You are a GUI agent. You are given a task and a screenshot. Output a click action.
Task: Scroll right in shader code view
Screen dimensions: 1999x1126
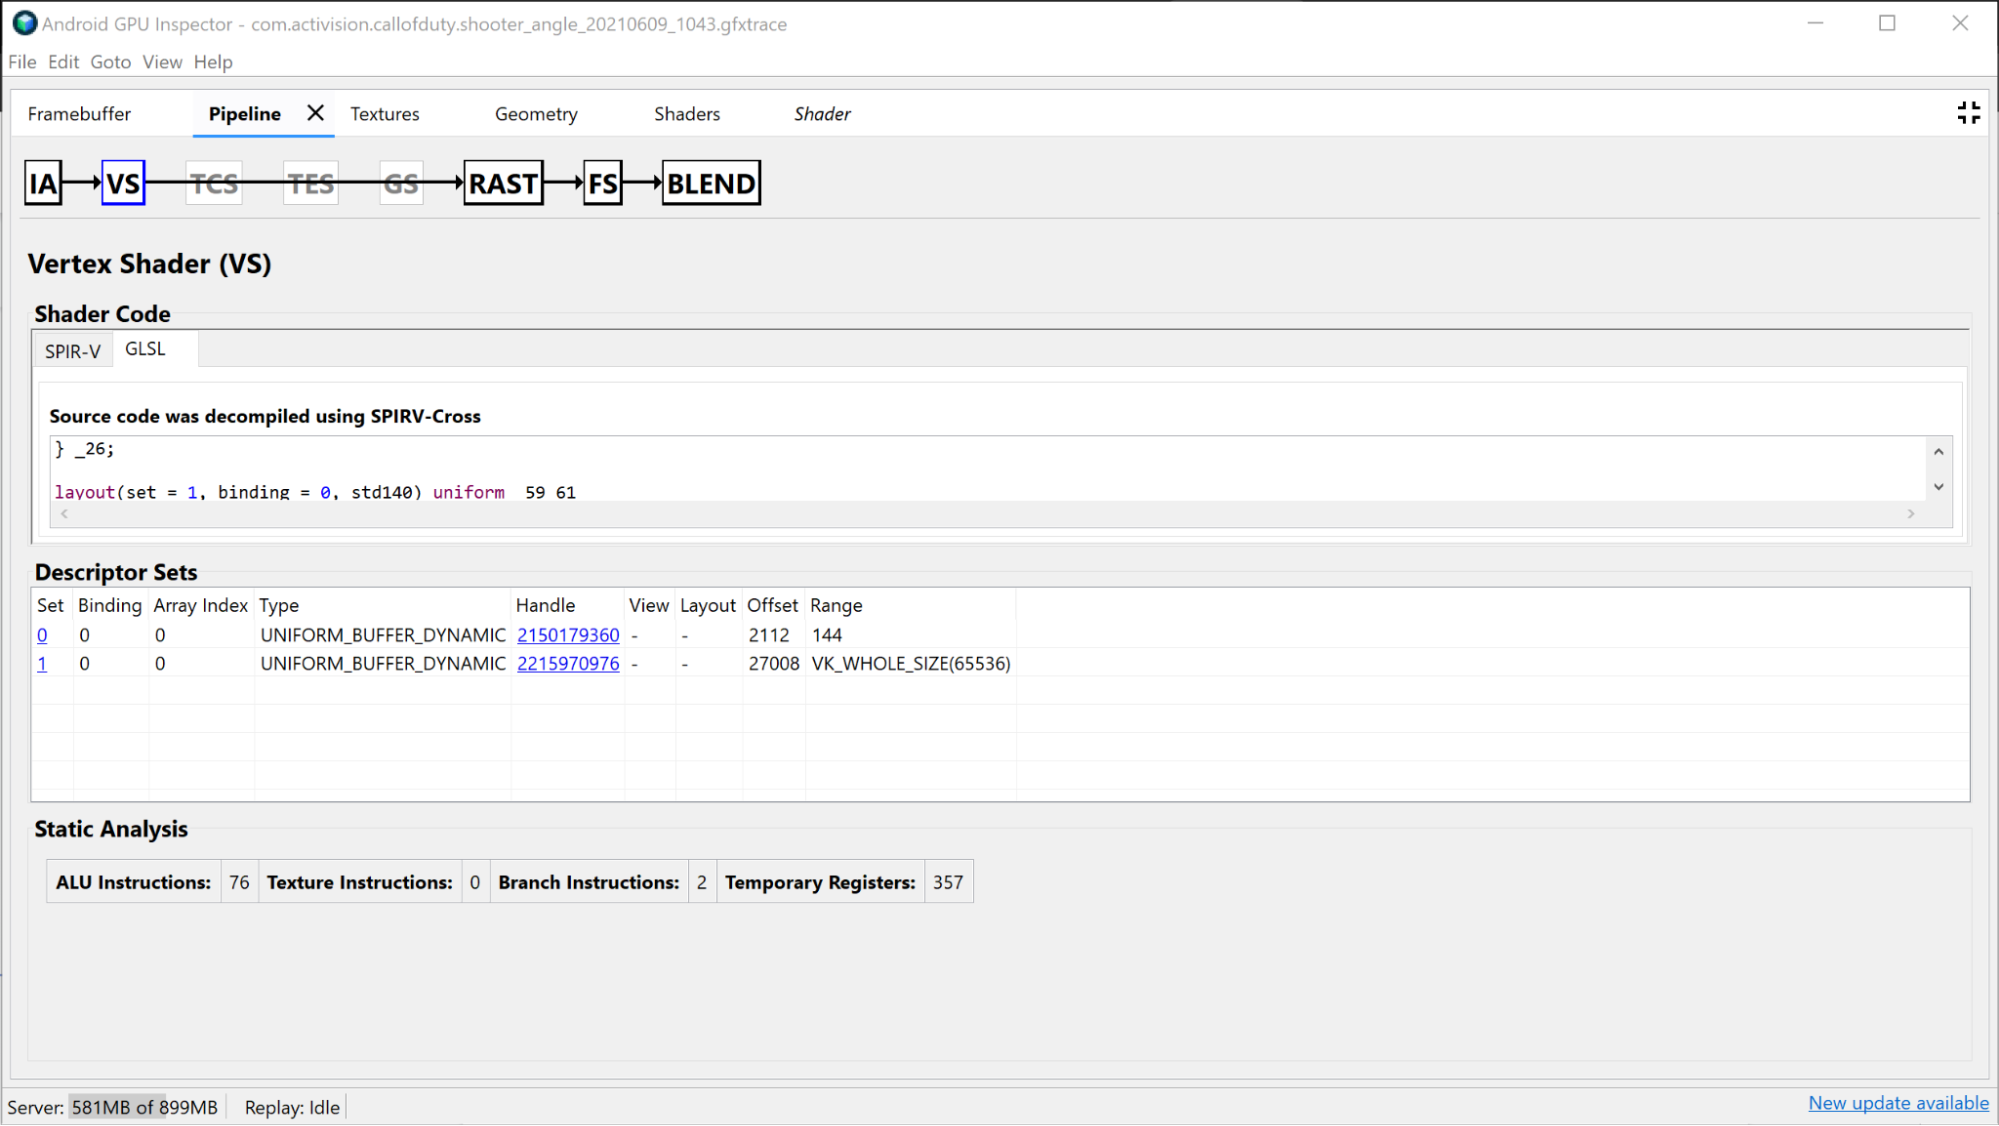click(x=1911, y=514)
